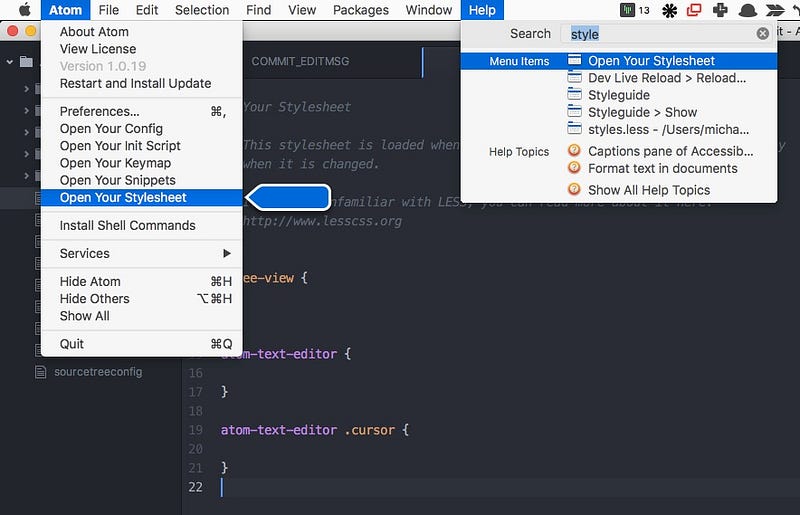800x515 pixels.
Task: Select sourcetreeconfig file in tree view
Action: (x=98, y=372)
